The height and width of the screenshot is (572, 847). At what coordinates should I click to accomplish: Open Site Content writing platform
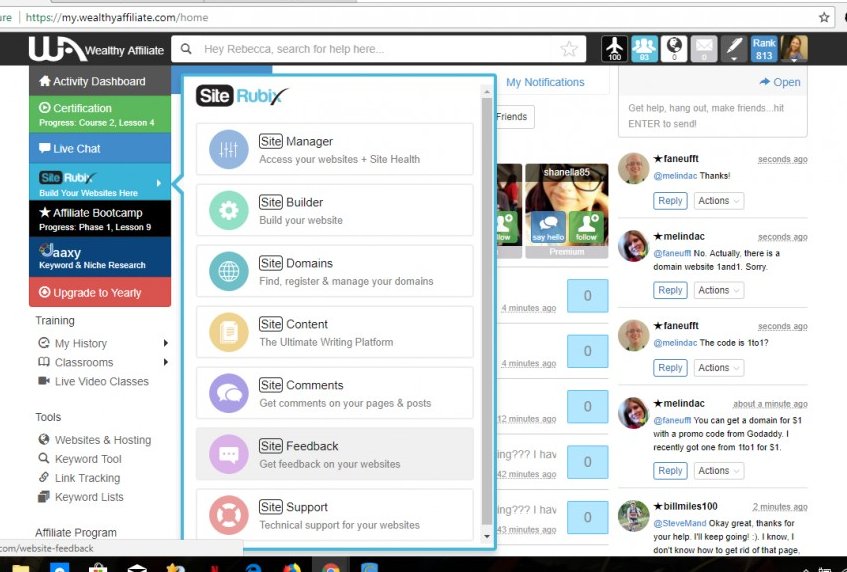pos(335,333)
